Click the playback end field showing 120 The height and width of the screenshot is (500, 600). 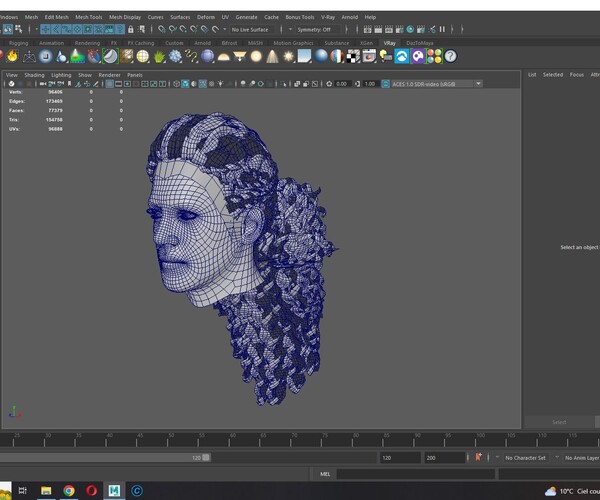click(400, 458)
